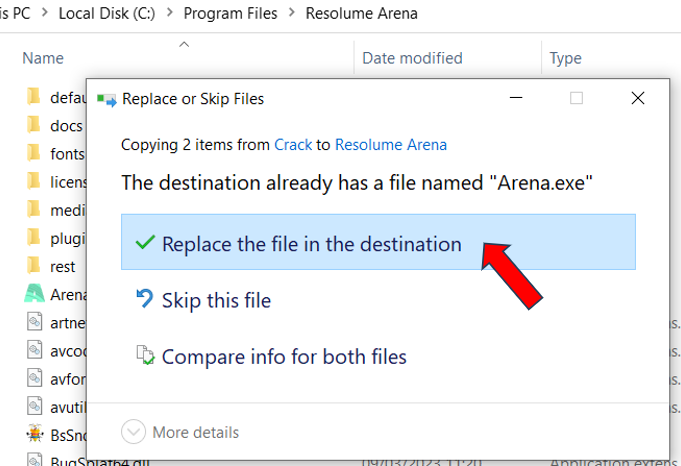Open the Resolume Arena destination link
Screen dimensions: 681x466
[x=391, y=145]
